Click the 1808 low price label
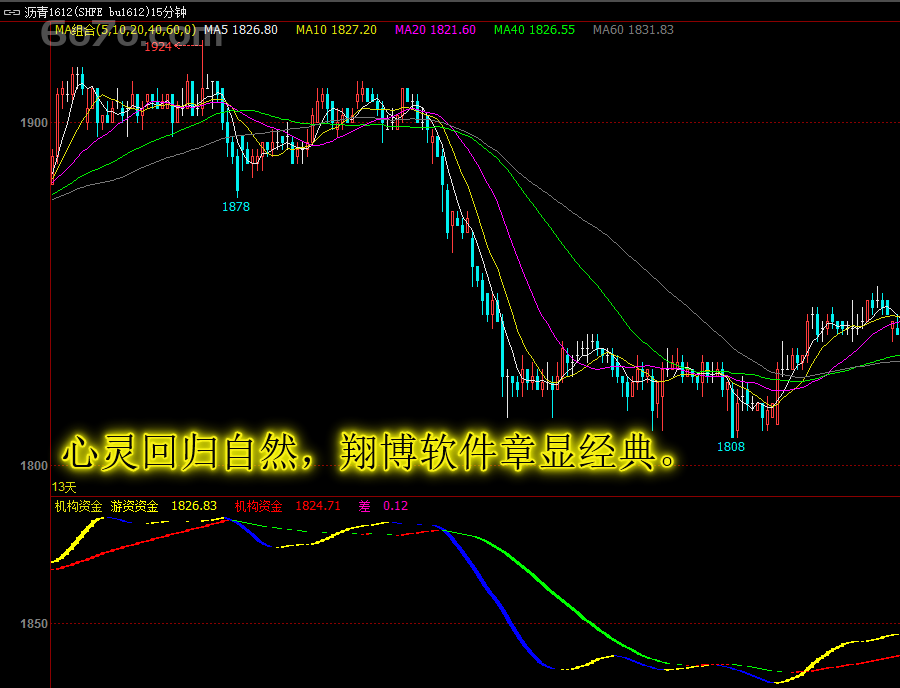 pos(731,446)
